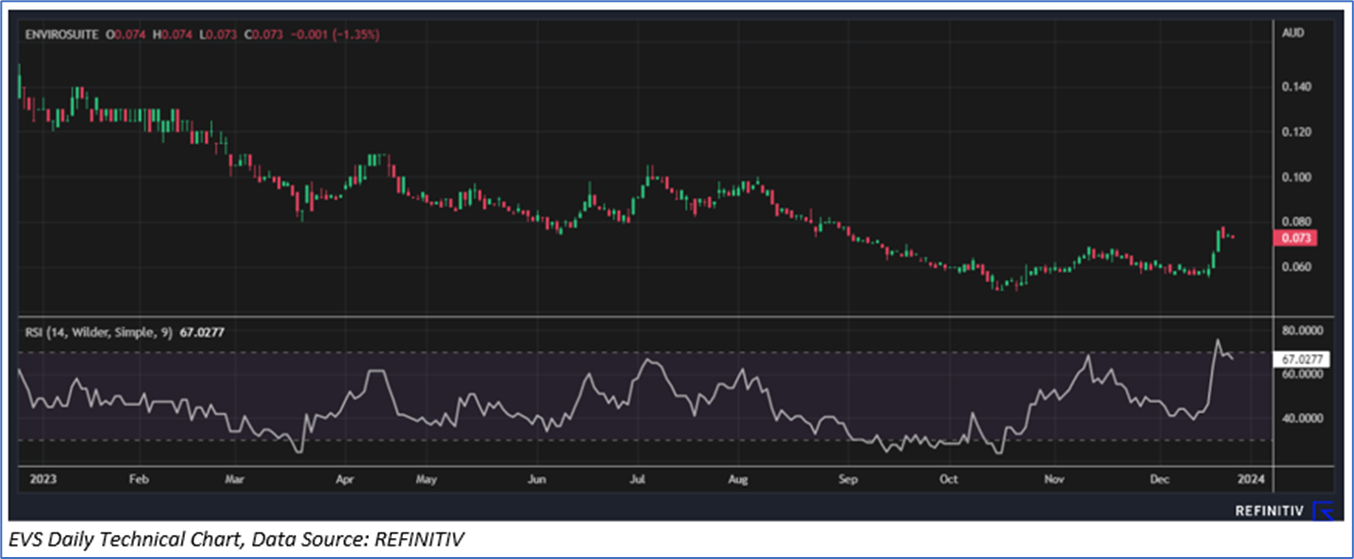This screenshot has height=559, width=1354.
Task: Click the AUD currency label
Action: pos(1292,34)
